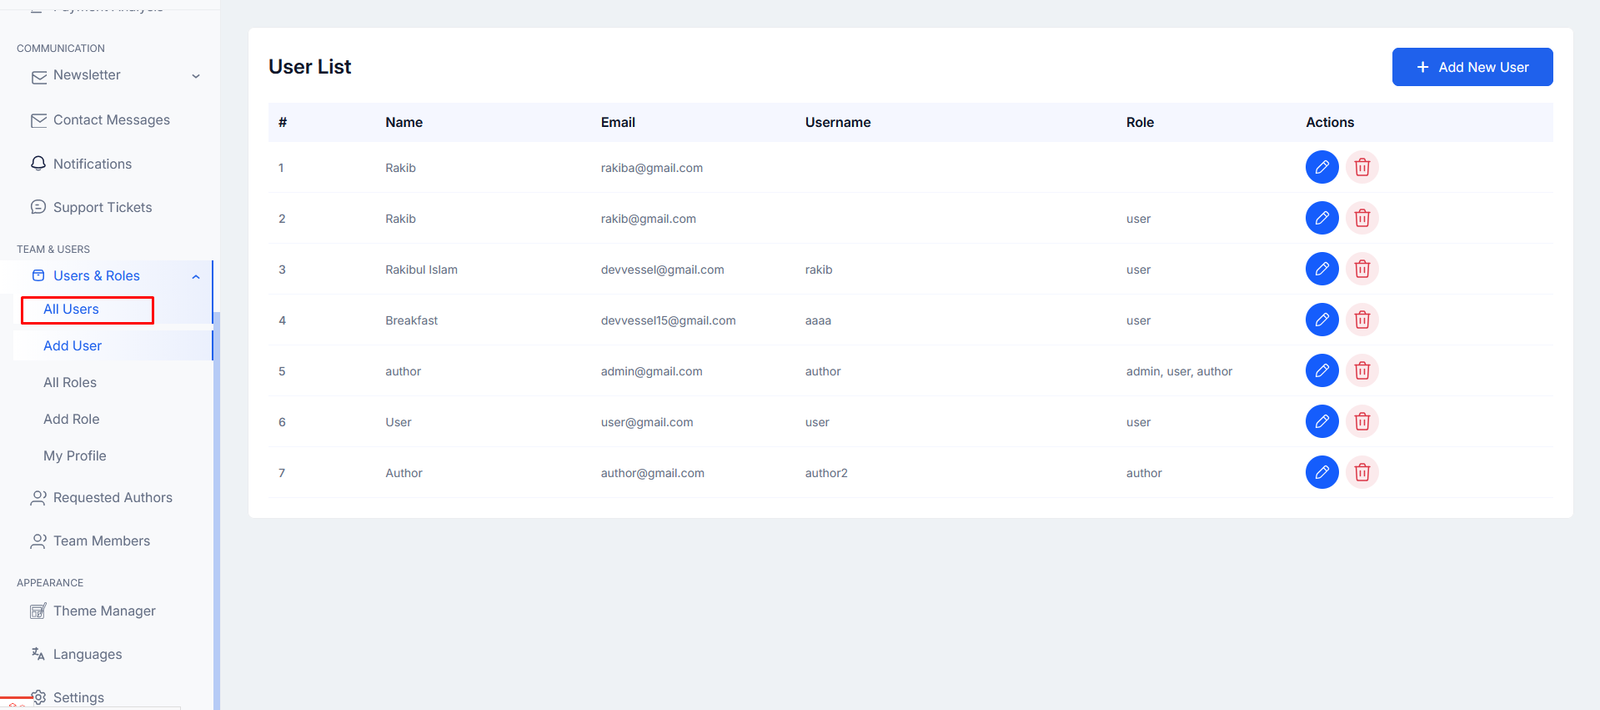1600x710 pixels.
Task: Click the Username column header
Action: [x=838, y=122]
